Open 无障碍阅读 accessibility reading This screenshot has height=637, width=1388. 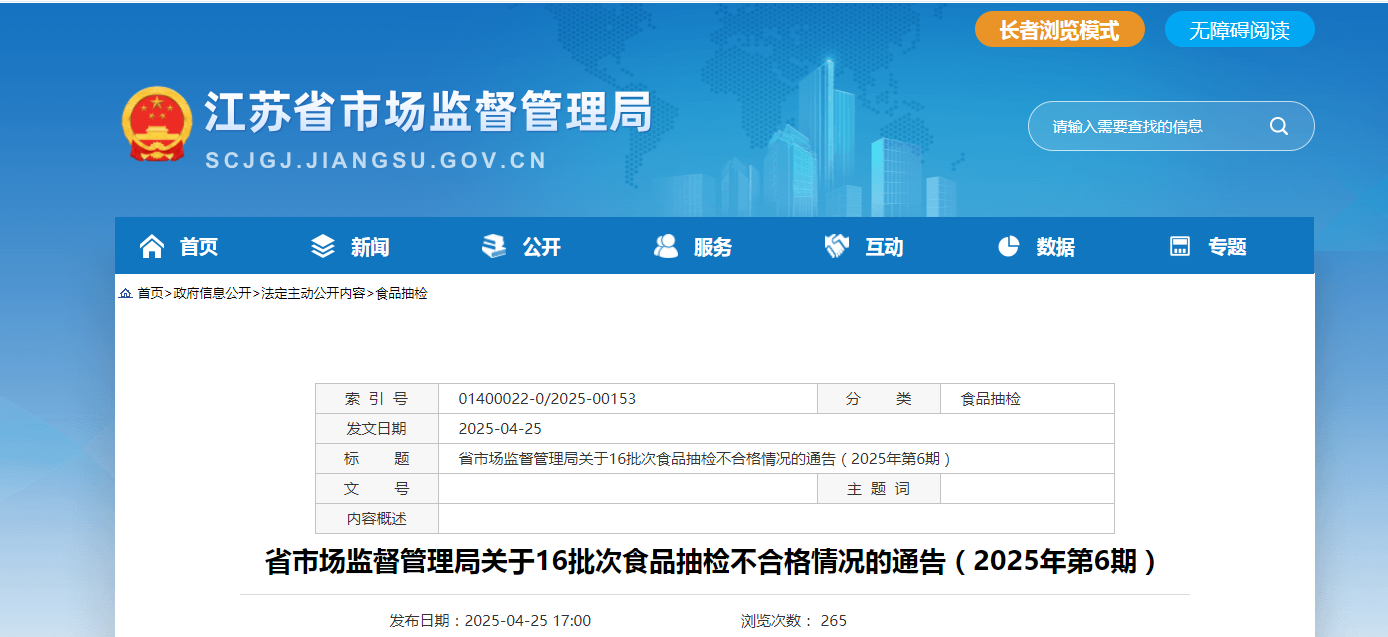click(1240, 30)
